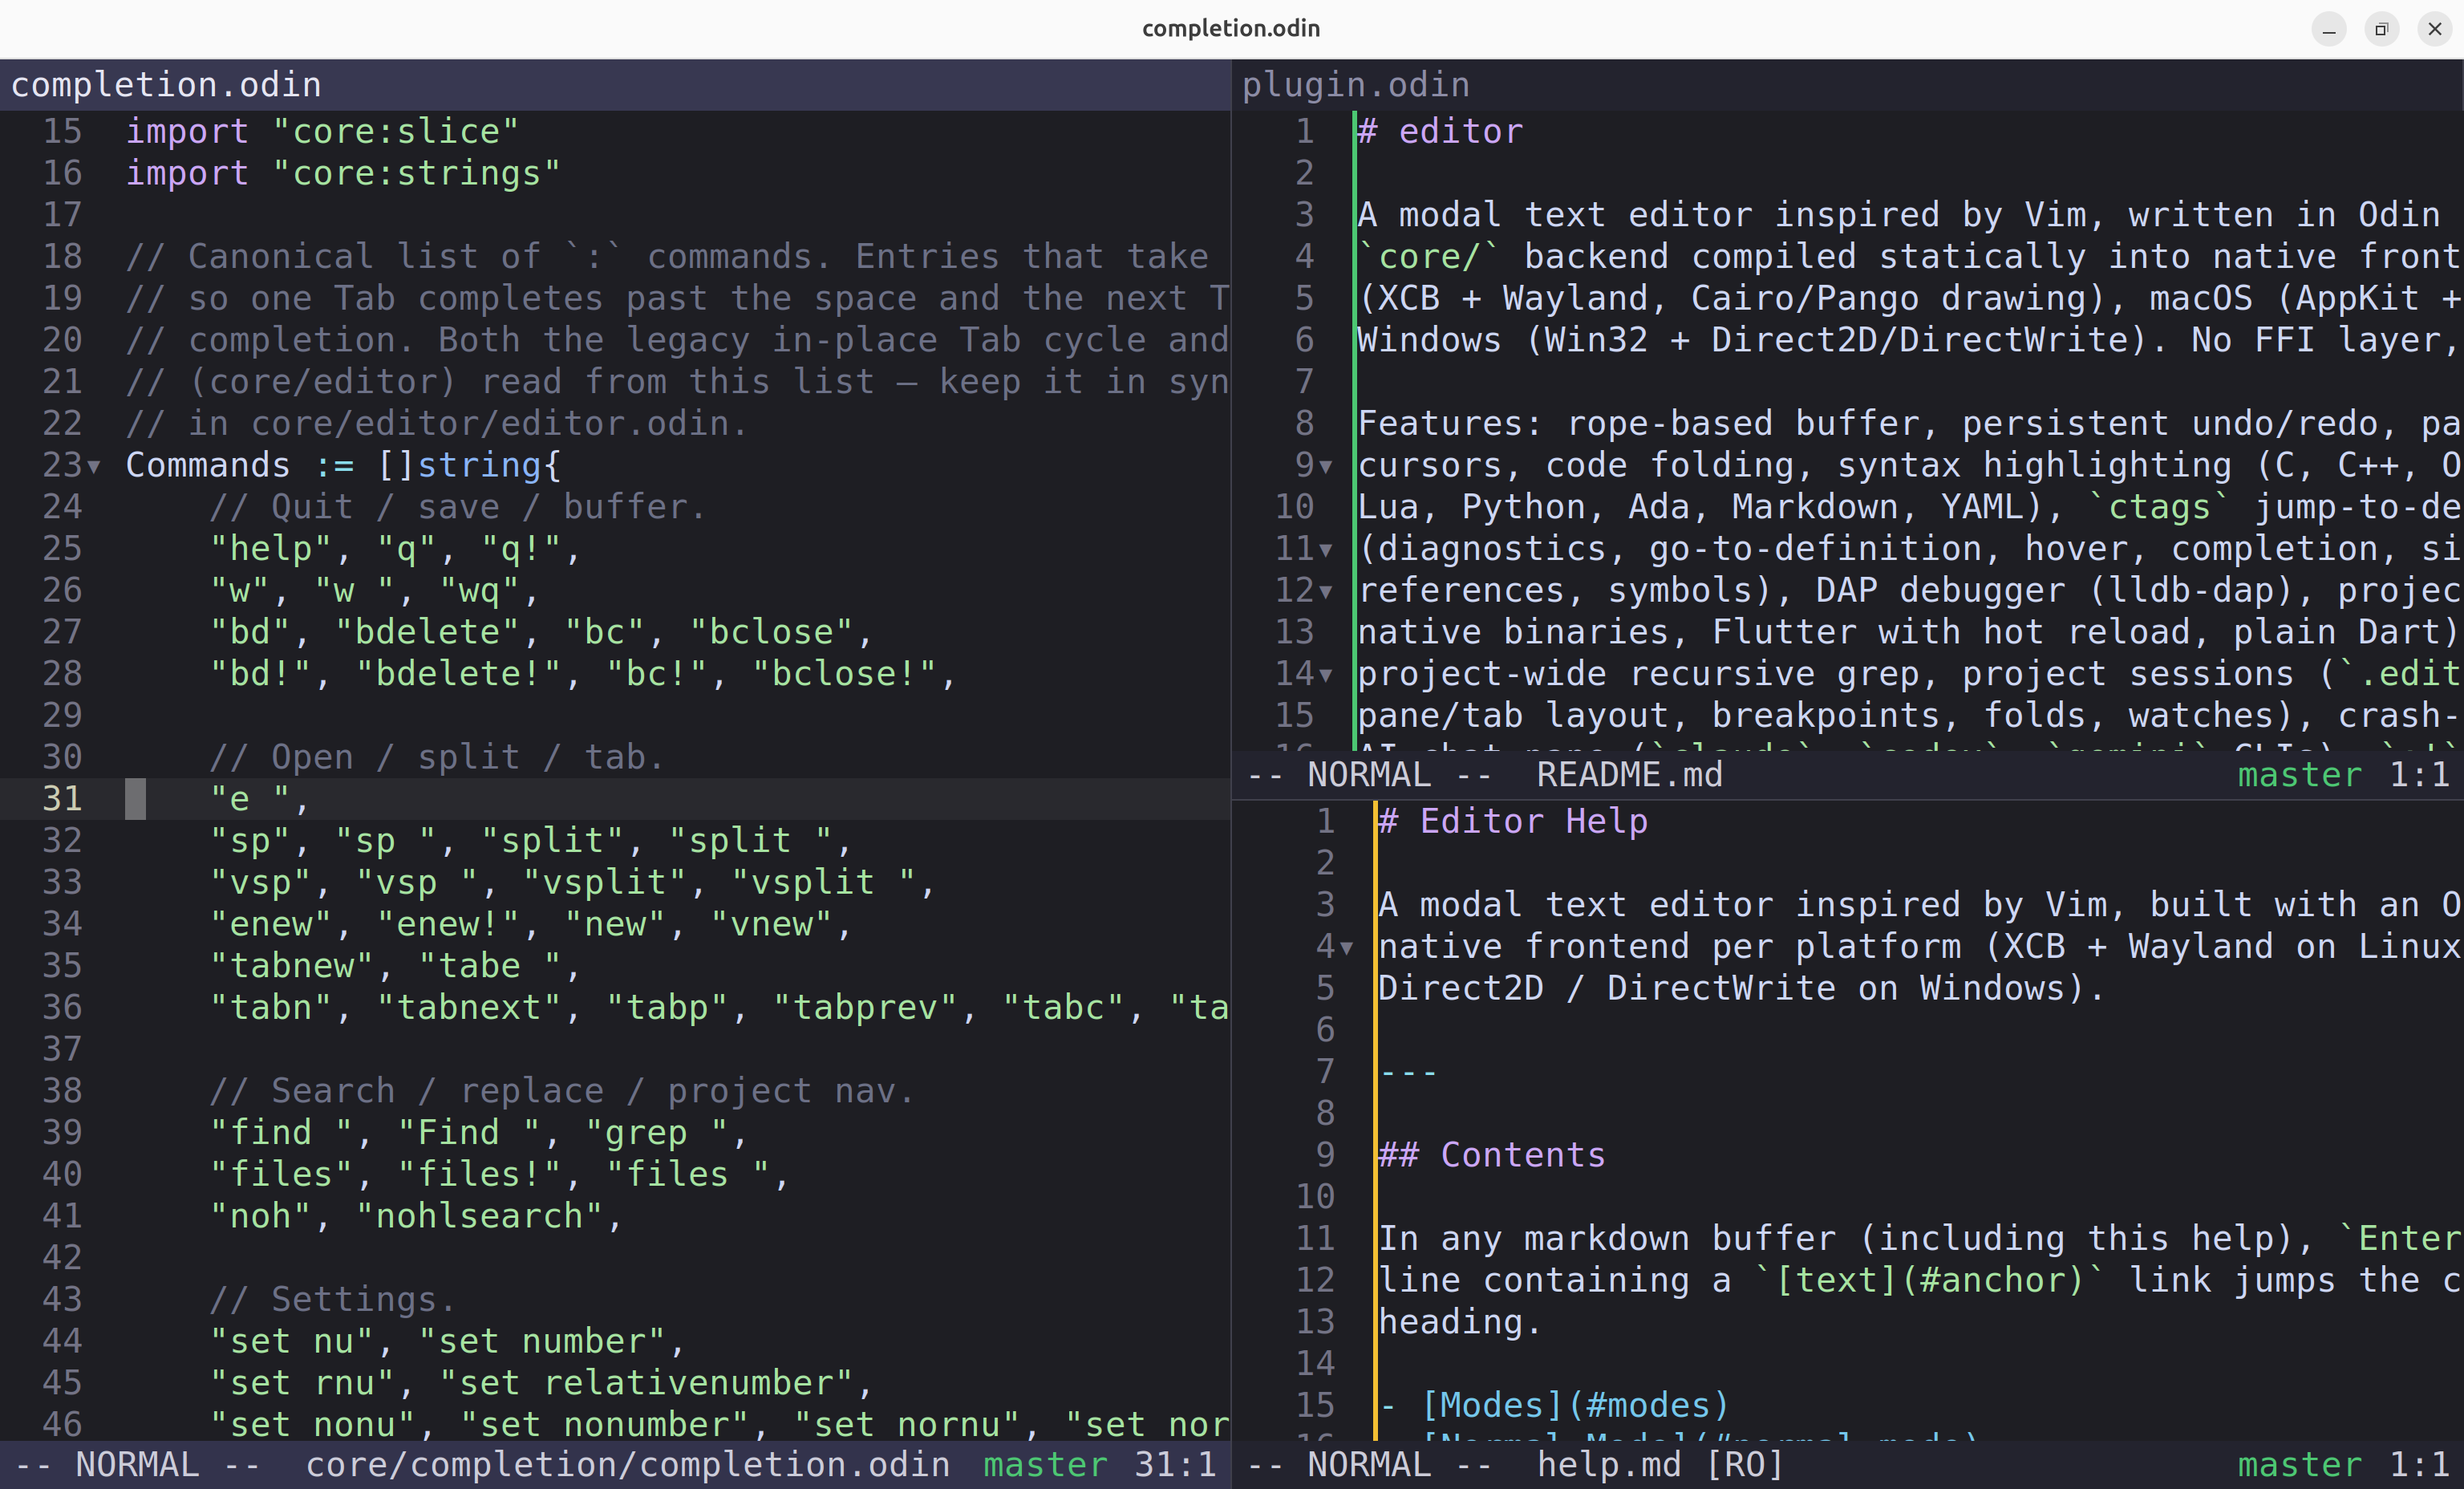Collapse the fold at line 23 Commands

[94, 466]
